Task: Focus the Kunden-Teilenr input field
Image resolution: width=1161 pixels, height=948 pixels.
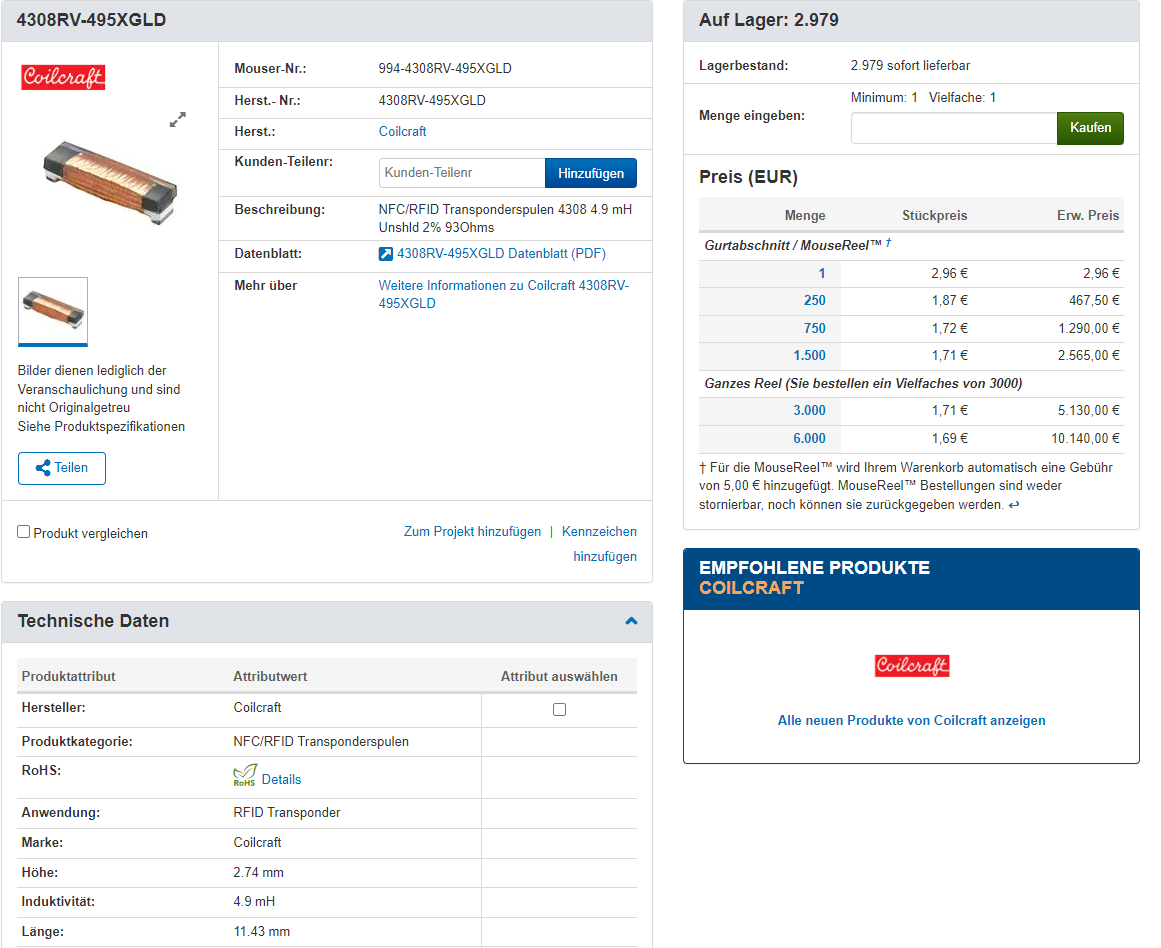Action: tap(462, 173)
